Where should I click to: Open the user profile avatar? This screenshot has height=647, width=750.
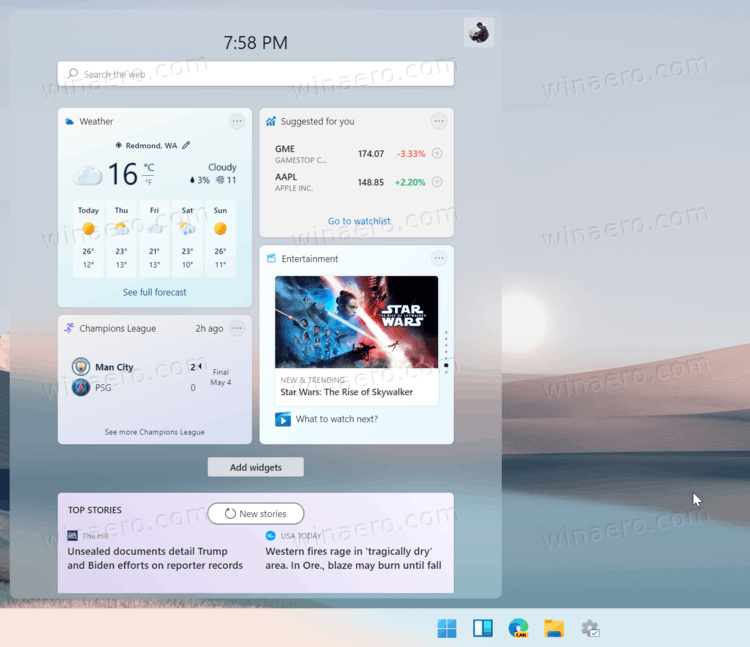[x=479, y=33]
